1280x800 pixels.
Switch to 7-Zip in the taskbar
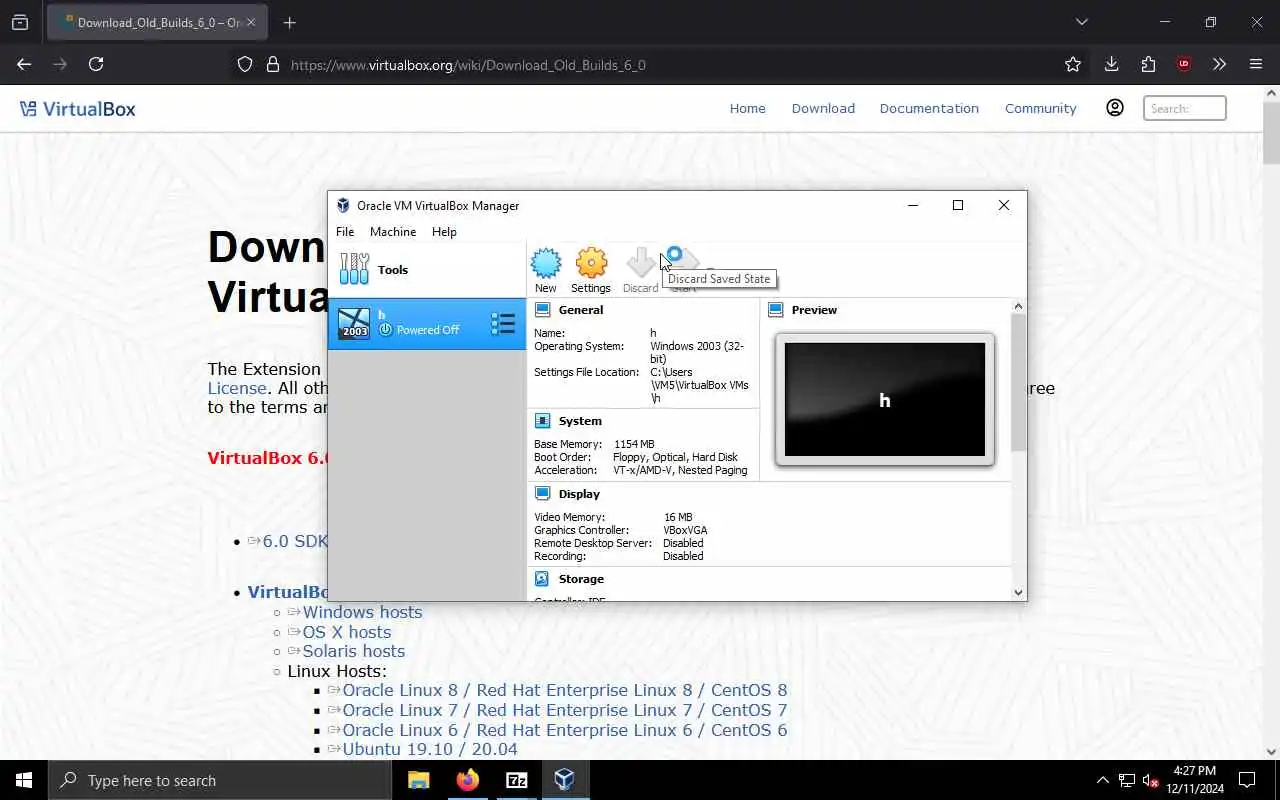pos(517,780)
